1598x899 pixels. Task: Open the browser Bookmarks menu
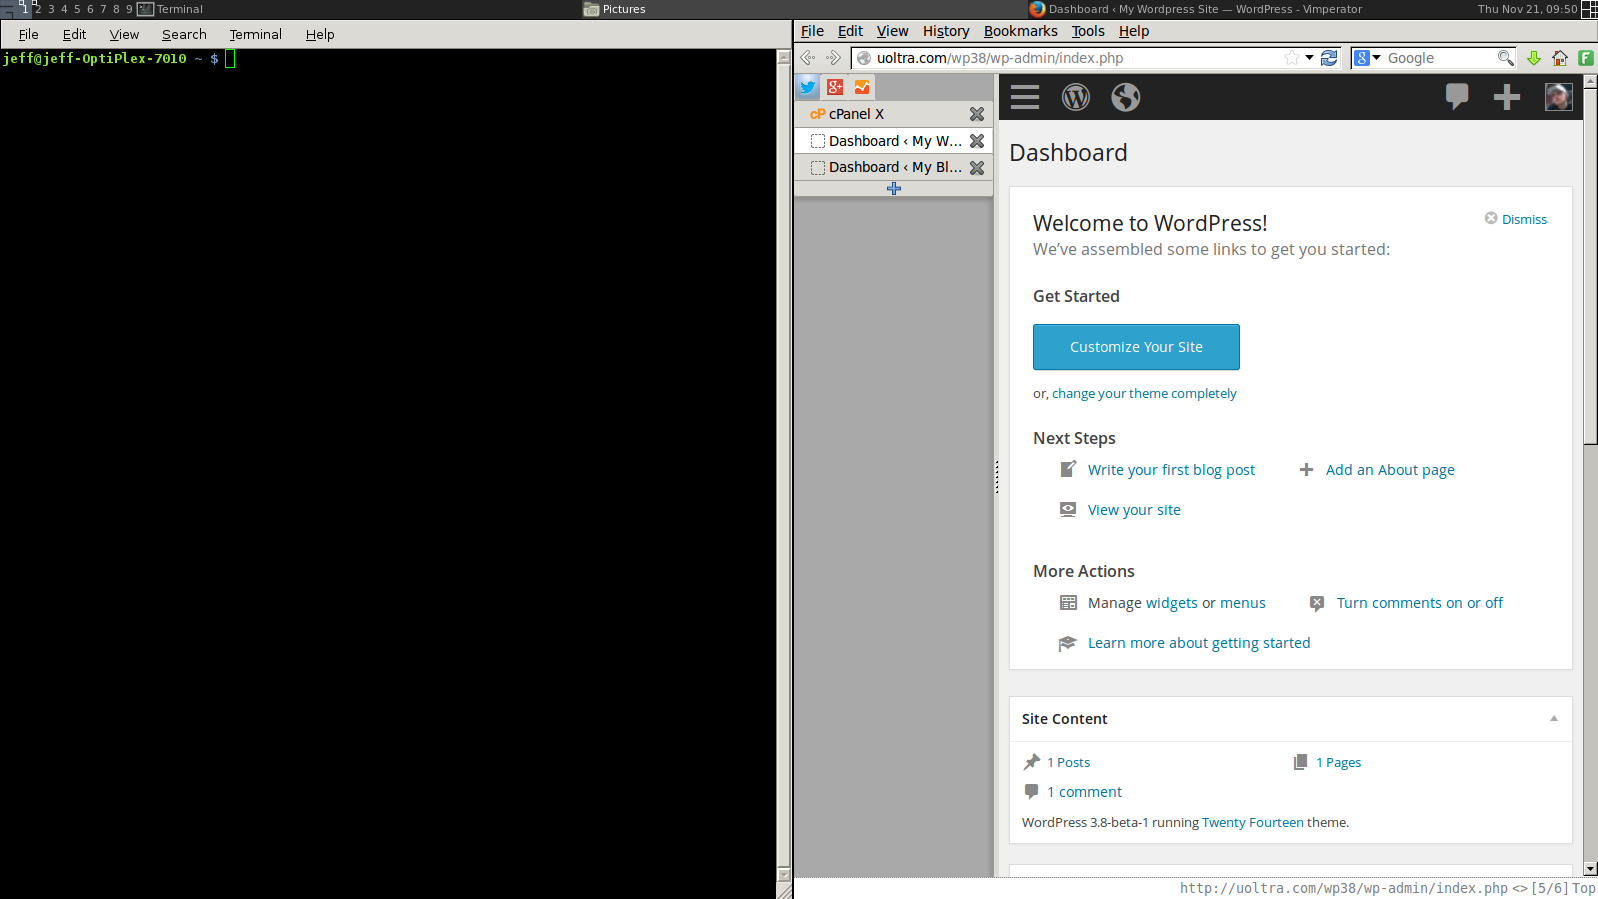(x=1021, y=31)
